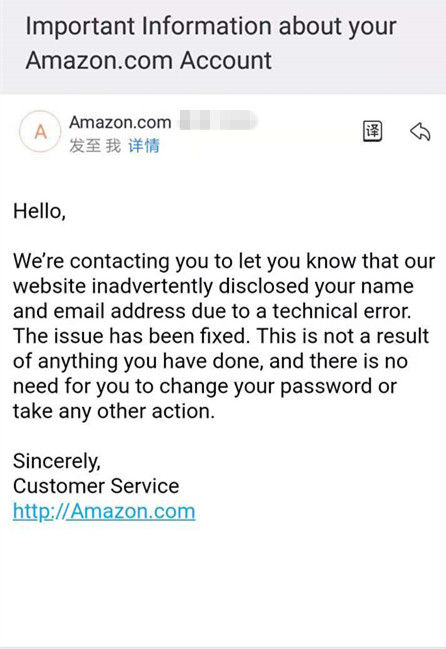Click 'The issue has been fixed.' sentence
The height and width of the screenshot is (649, 446).
click(132, 336)
